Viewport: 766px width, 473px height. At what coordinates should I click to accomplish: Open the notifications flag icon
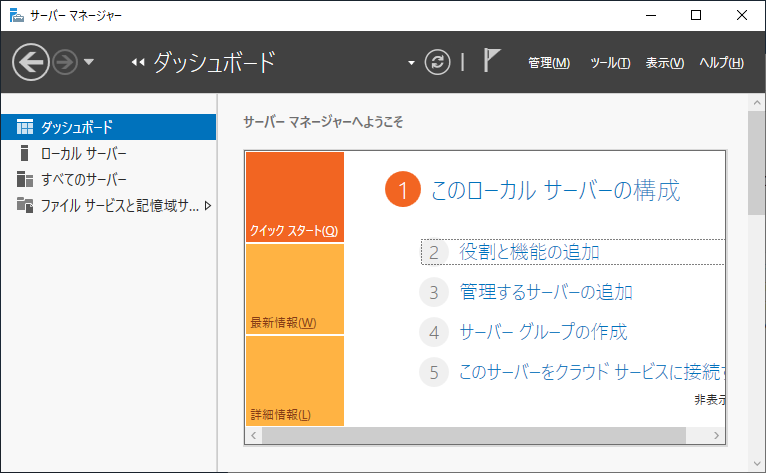pyautogui.click(x=492, y=61)
